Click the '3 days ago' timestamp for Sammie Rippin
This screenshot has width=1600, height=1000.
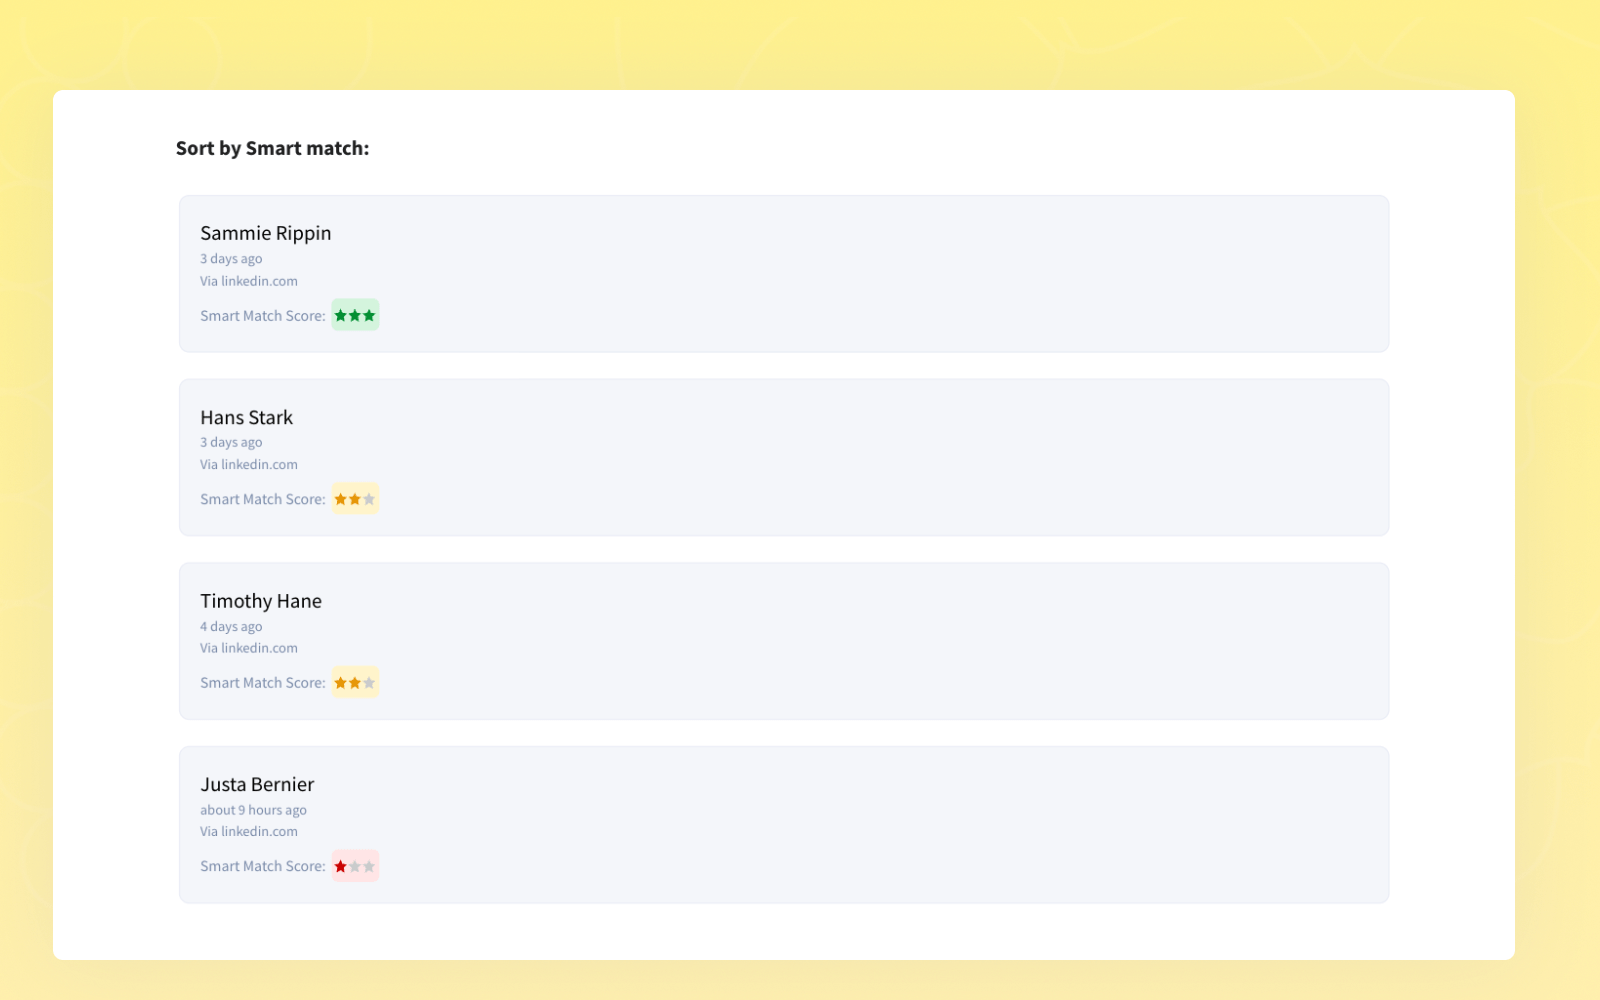231,259
